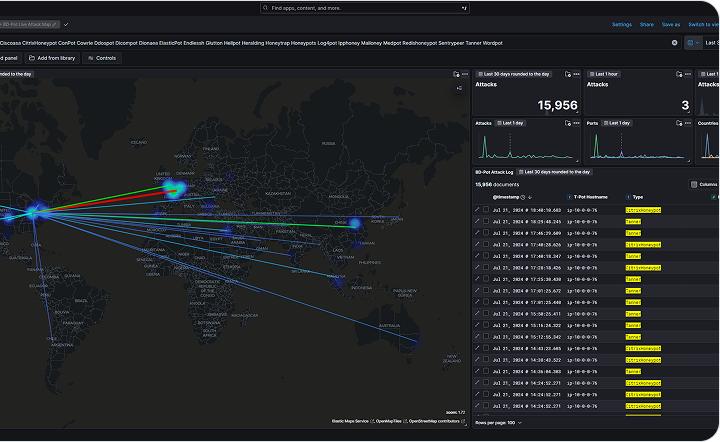Expand document details for the 18:25:48.245 row
Screen dimensions: 720x442
477,221
